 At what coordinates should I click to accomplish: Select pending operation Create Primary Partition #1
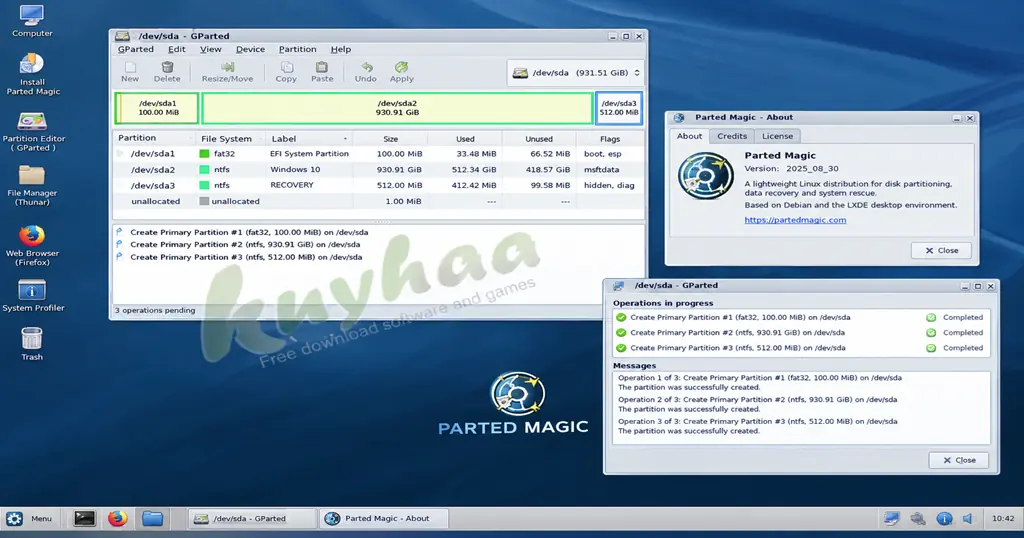[x=249, y=232]
